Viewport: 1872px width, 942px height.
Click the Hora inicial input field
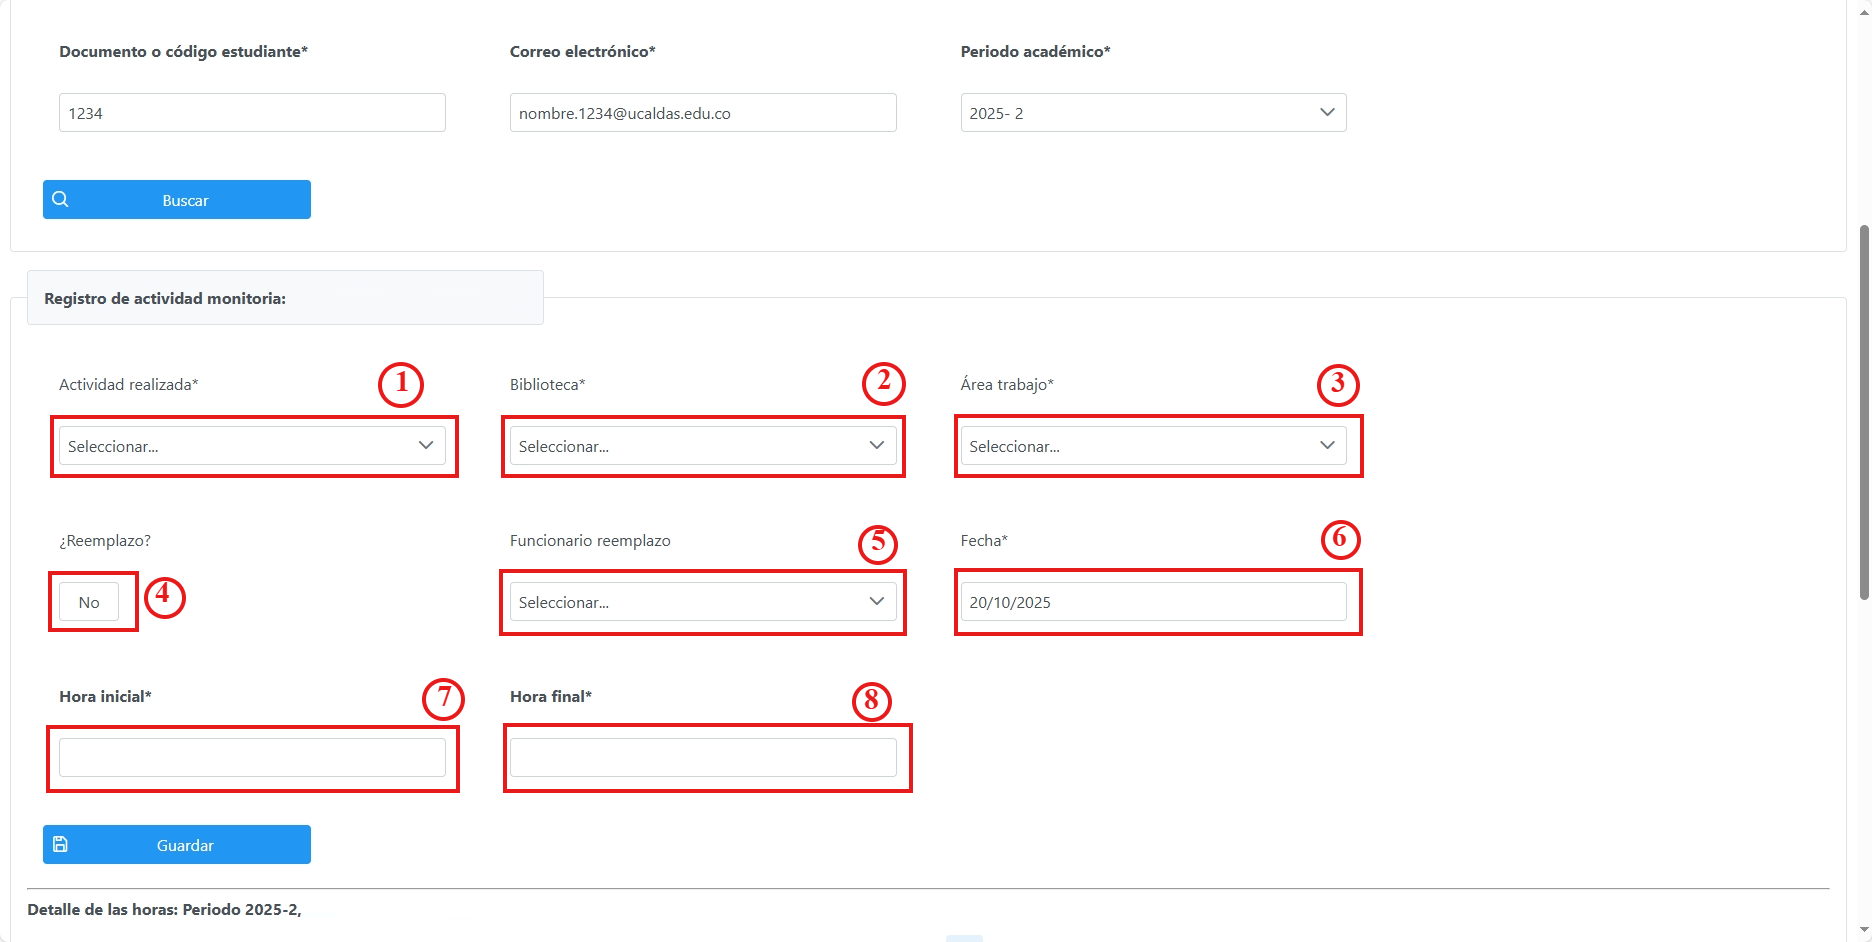pos(252,757)
